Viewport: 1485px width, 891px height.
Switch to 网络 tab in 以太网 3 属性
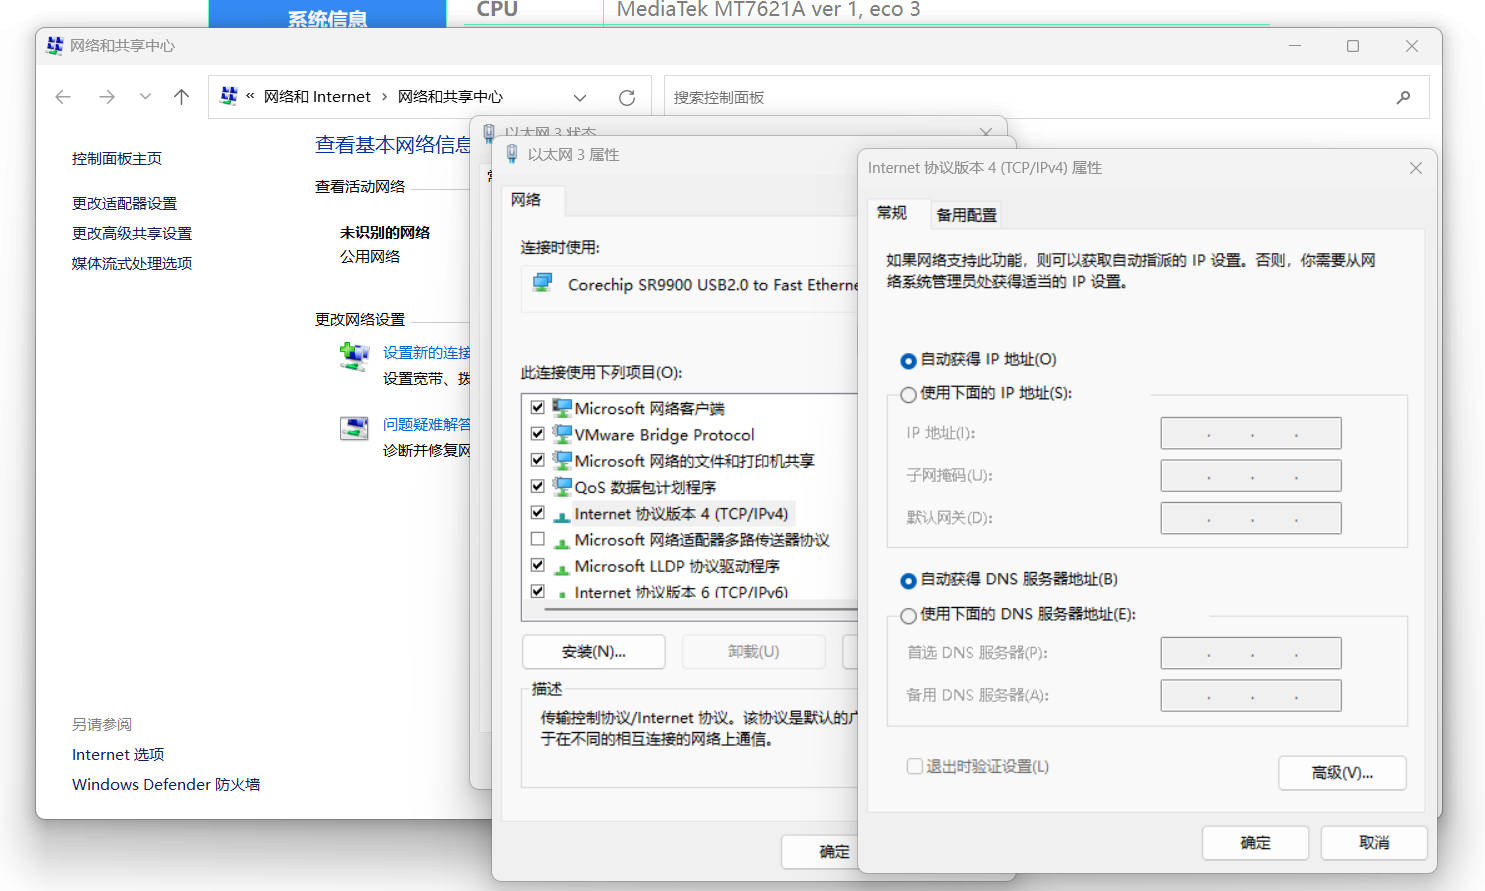[x=526, y=200]
